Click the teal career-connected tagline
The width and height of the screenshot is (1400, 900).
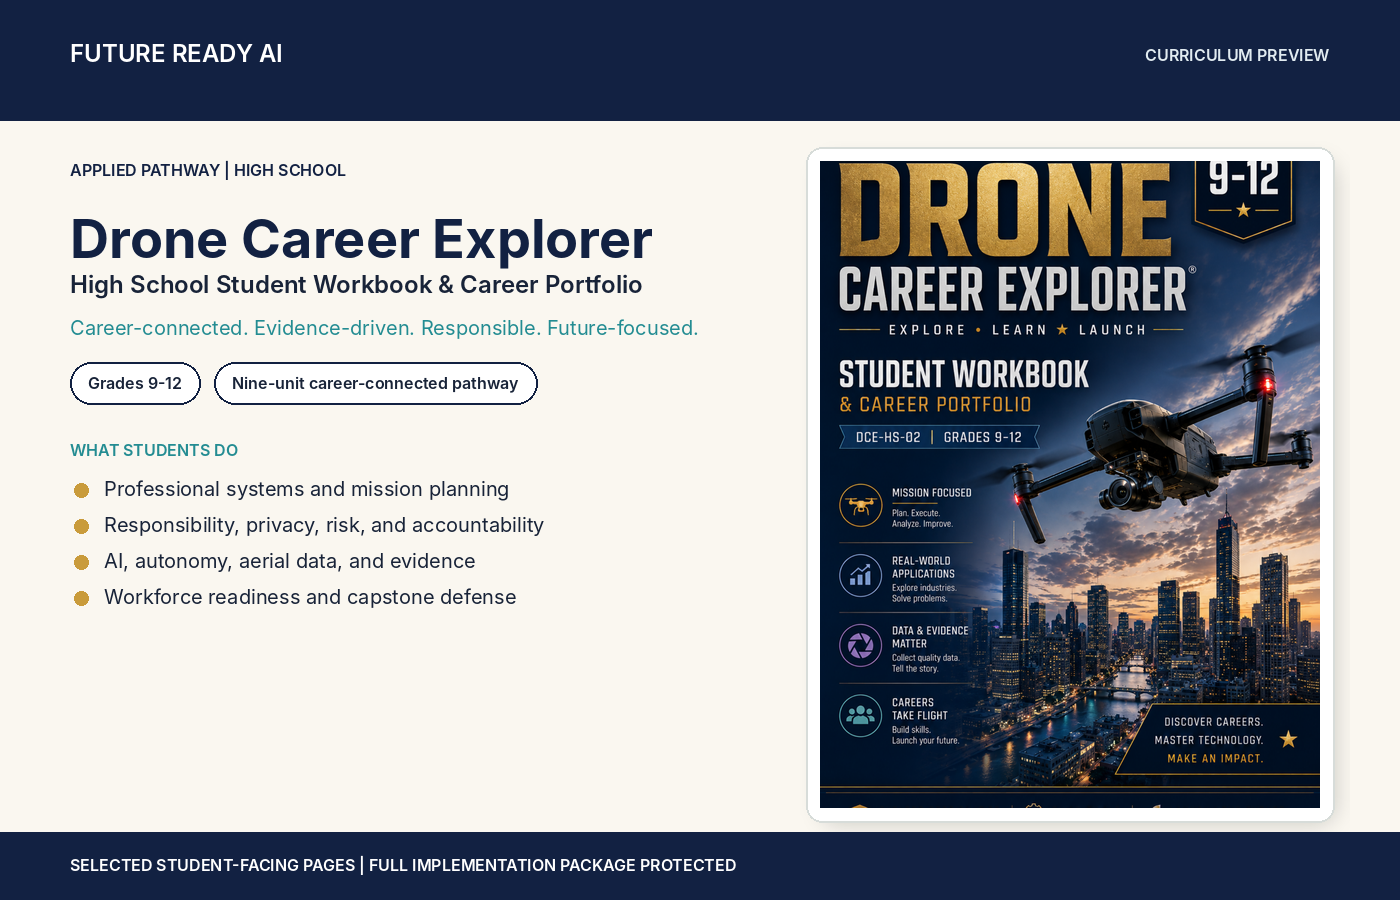(x=384, y=328)
